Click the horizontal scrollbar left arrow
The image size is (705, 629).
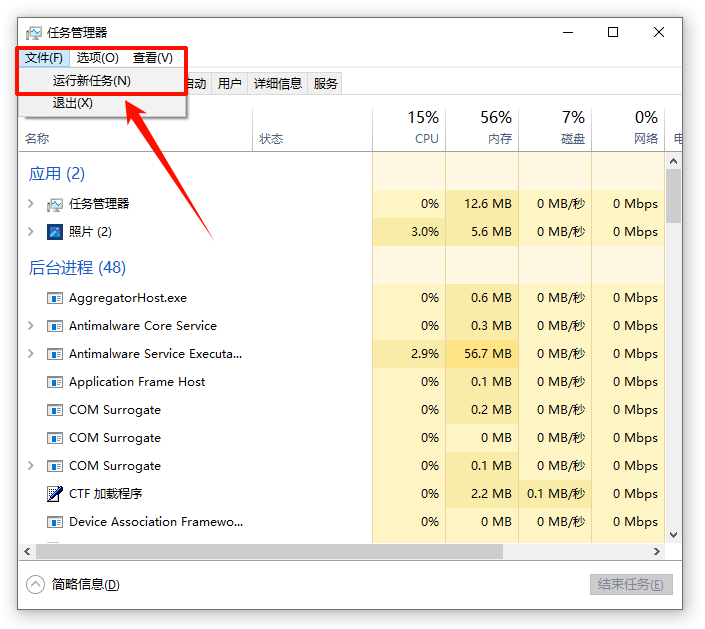click(x=27, y=551)
